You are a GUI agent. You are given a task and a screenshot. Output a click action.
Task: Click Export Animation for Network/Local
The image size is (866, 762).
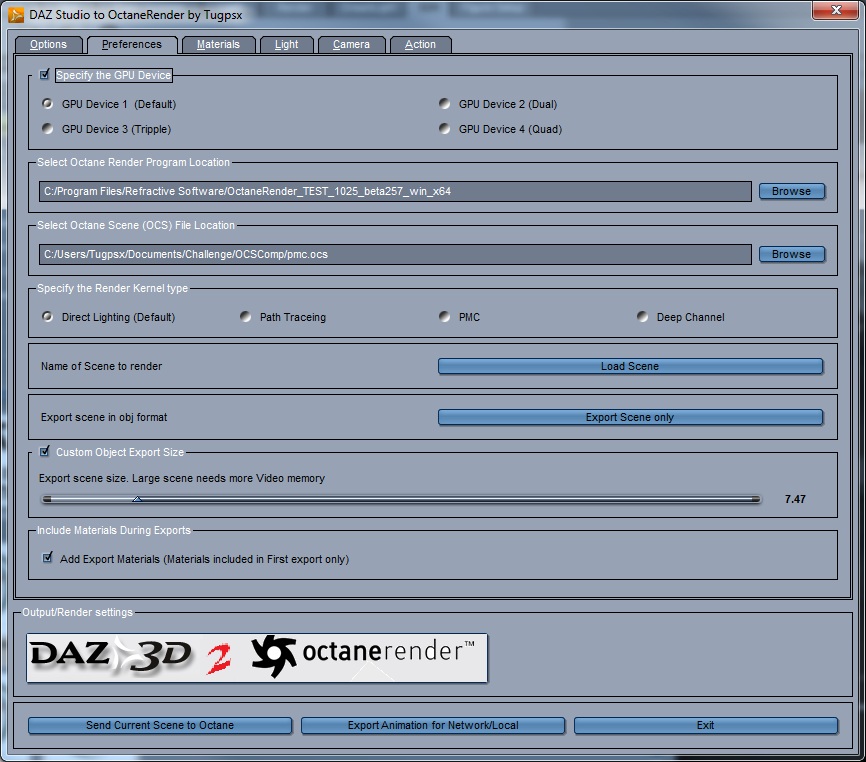(433, 726)
